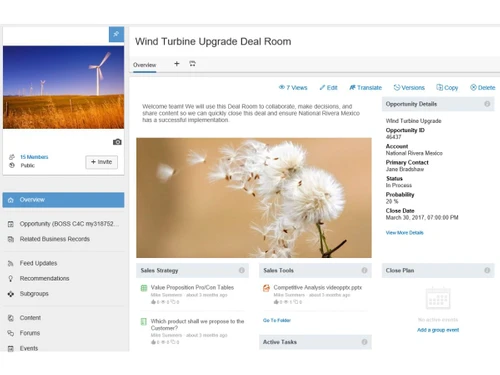Viewport: 500px width, 375px height.
Task: Click info icon on Close Plan panel
Action: pos(487,270)
